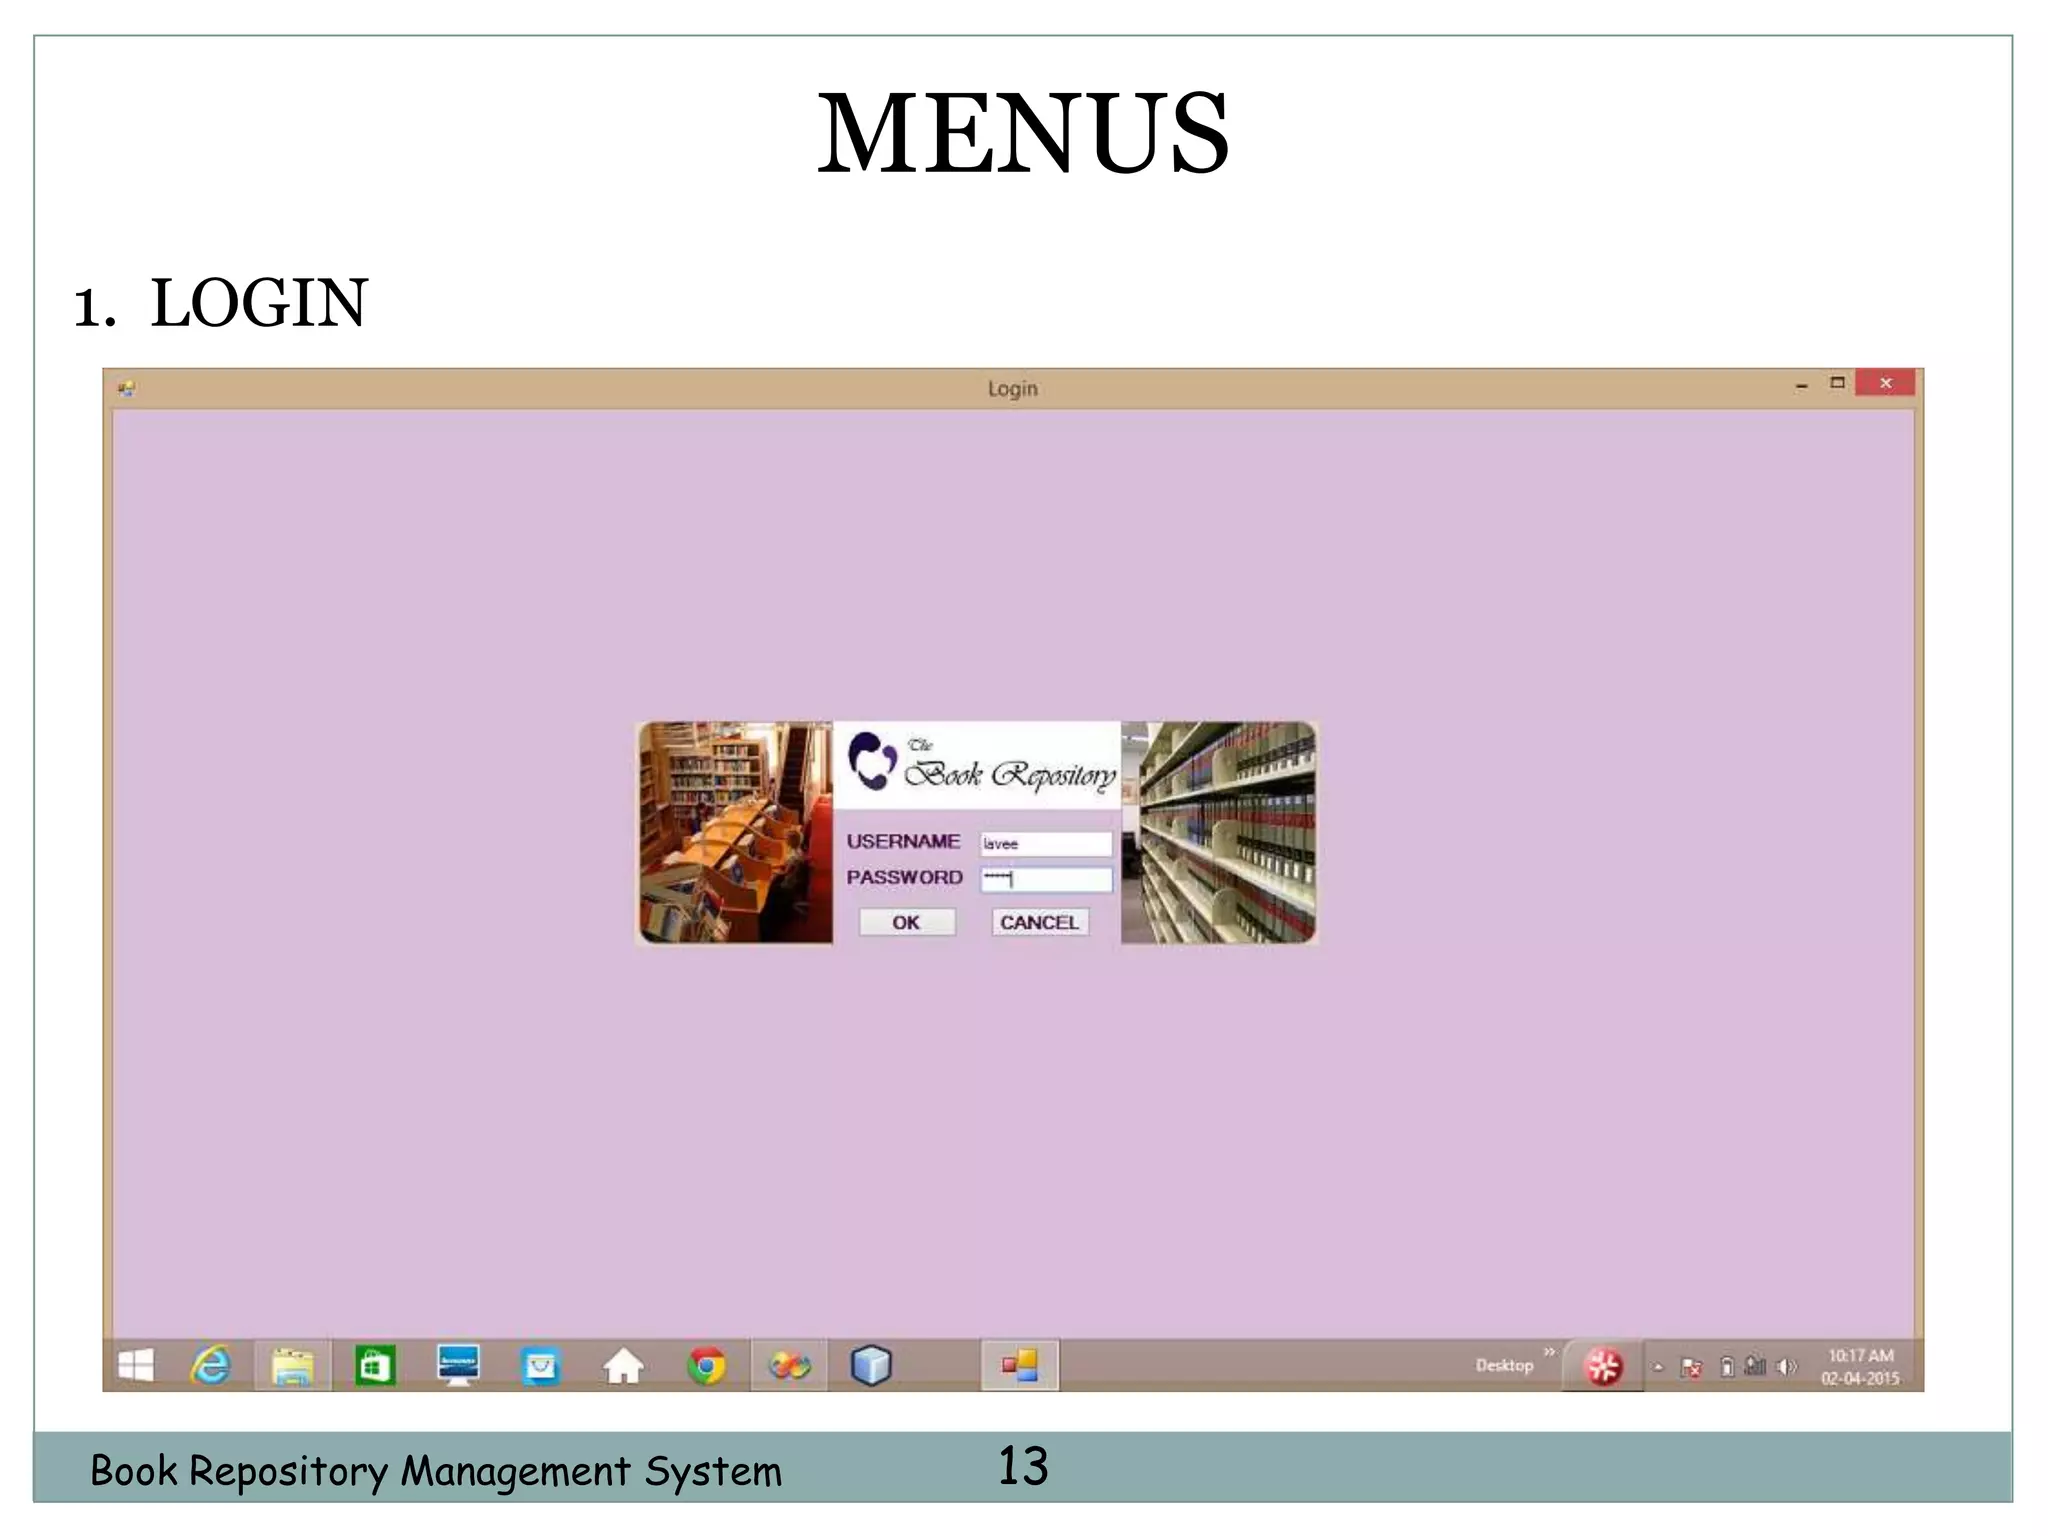
Task: Launch Google Chrome from the taskbar
Action: click(x=706, y=1366)
